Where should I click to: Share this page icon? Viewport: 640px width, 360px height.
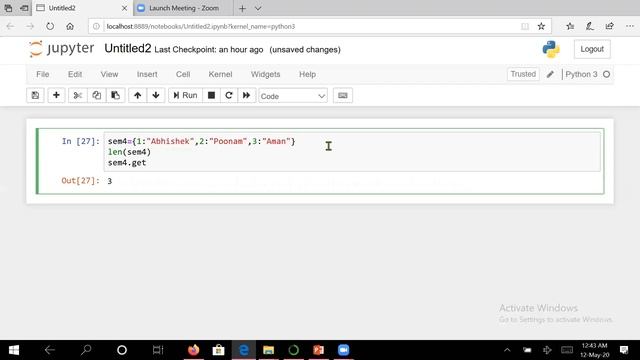pos(609,26)
